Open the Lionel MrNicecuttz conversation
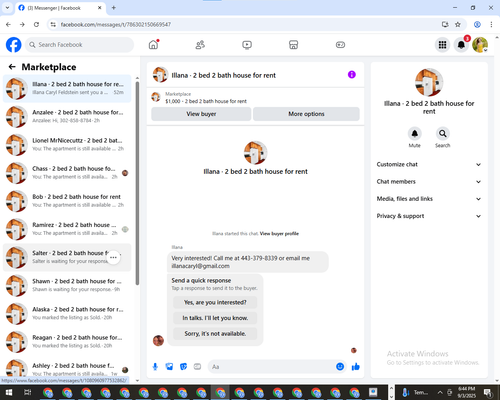500x400 pixels. point(67,145)
